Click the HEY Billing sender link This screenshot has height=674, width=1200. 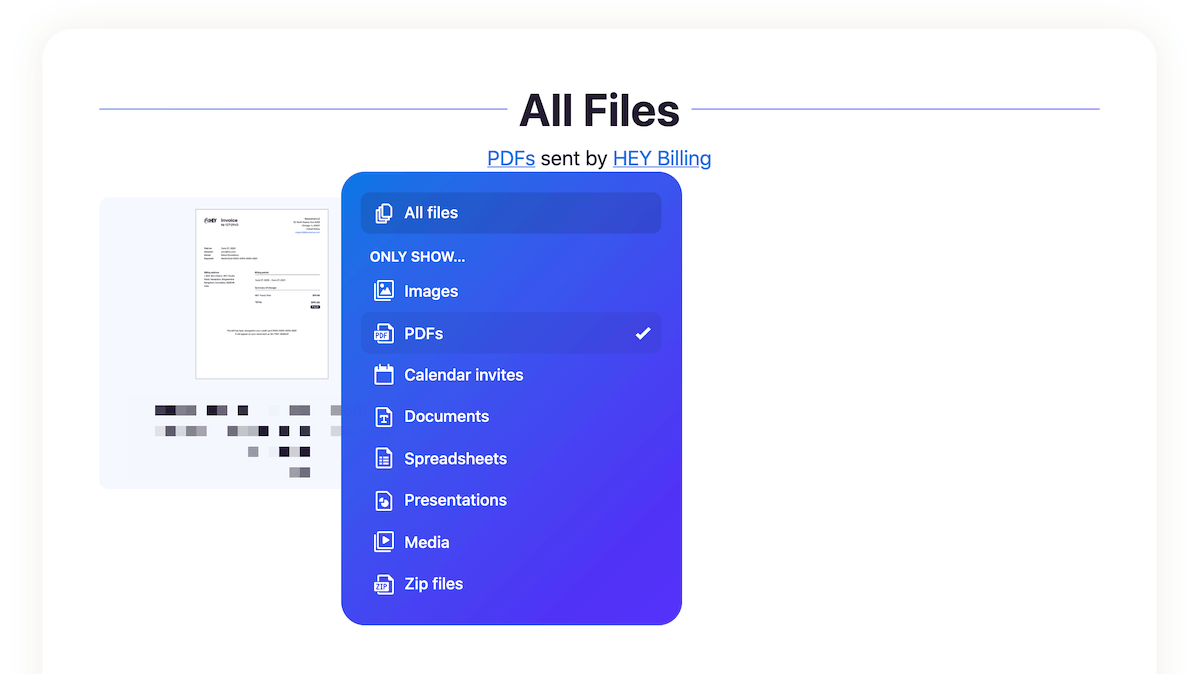pyautogui.click(x=662, y=158)
